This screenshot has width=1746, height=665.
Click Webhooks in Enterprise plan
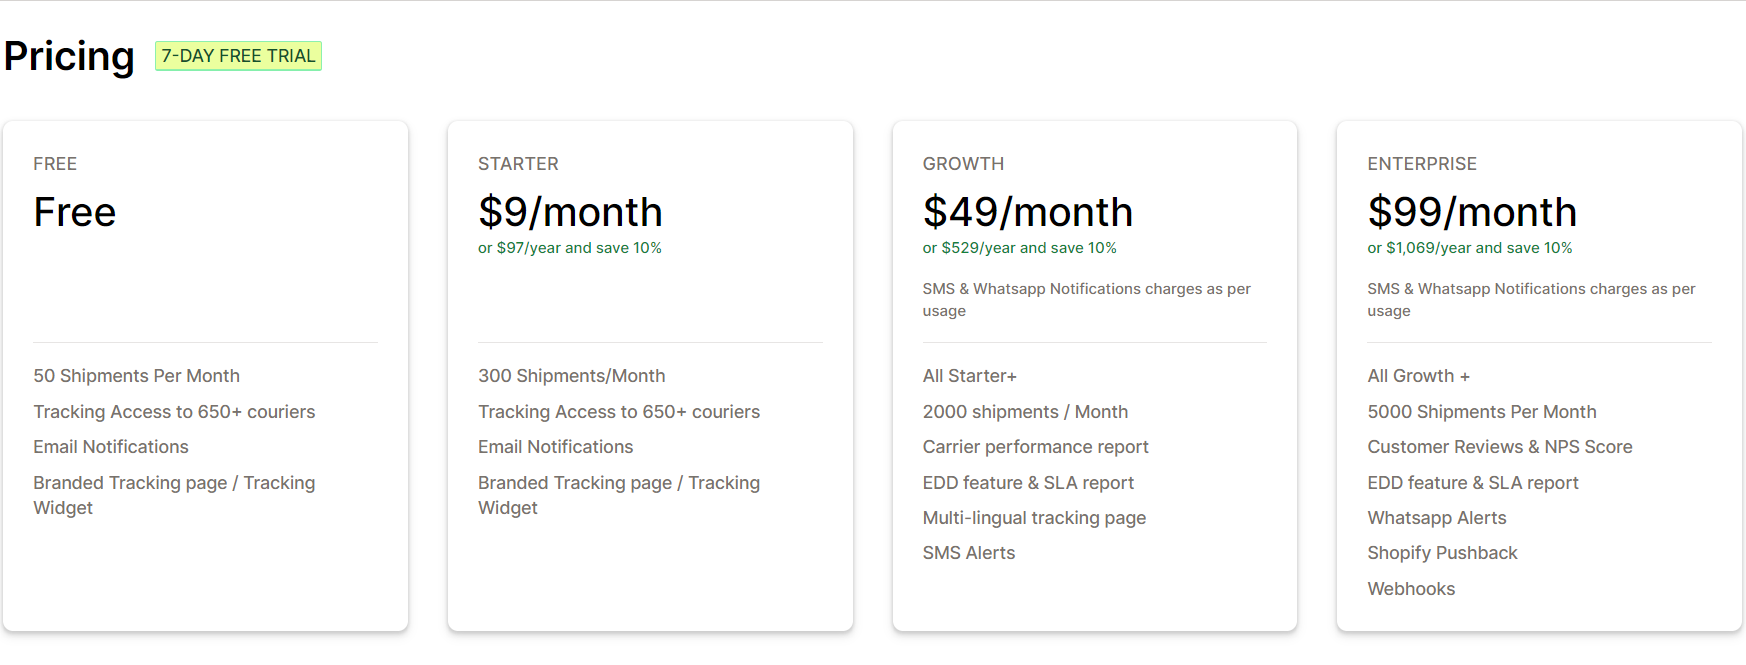tap(1412, 589)
